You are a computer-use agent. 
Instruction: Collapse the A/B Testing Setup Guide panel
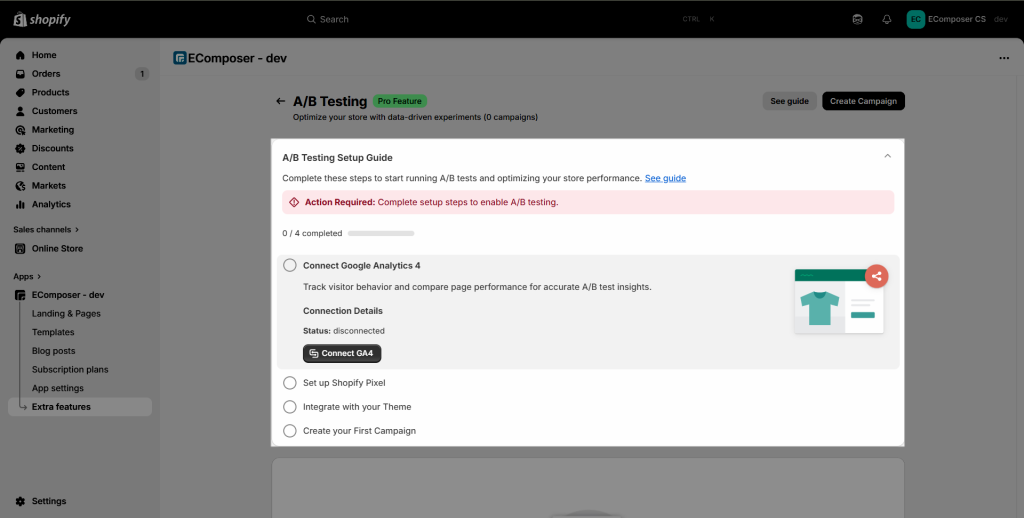pos(887,156)
